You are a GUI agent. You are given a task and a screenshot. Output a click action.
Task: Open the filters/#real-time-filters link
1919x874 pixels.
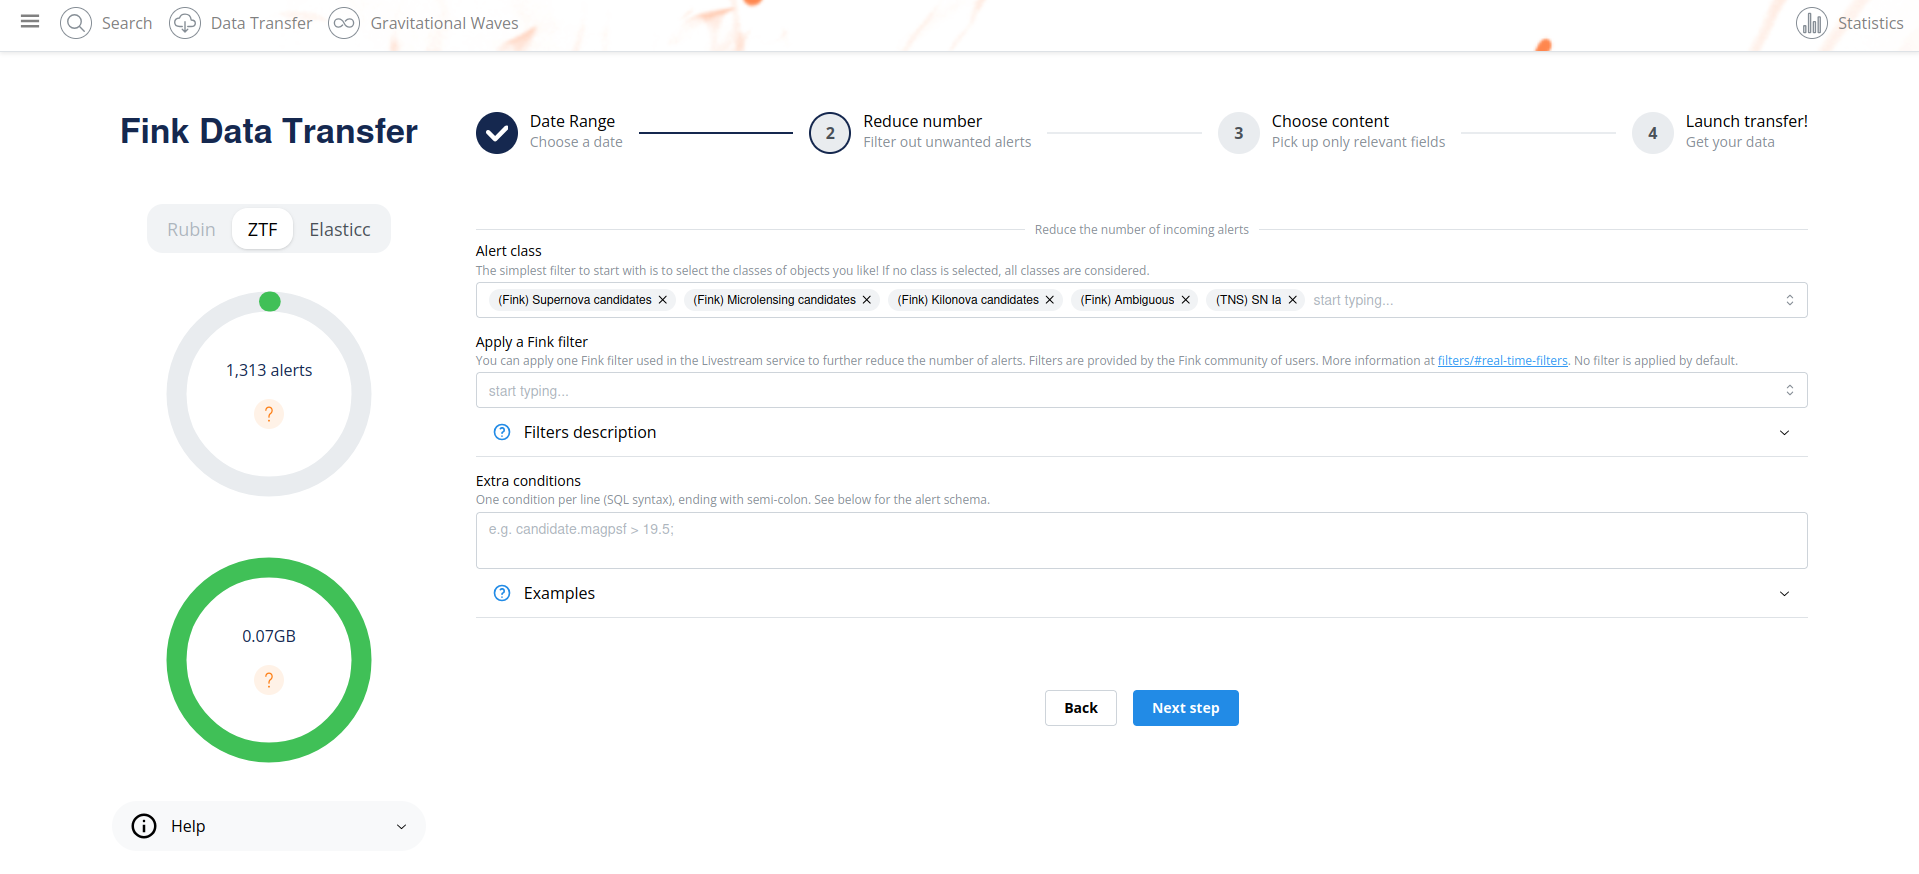point(1502,361)
